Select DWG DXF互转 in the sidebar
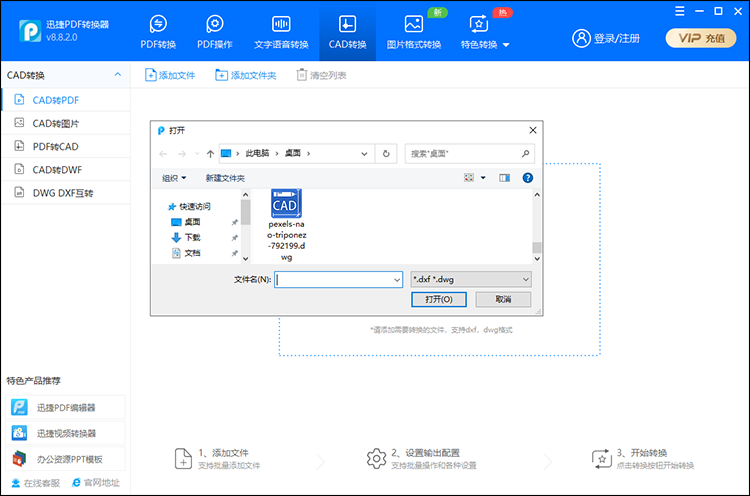750x496 pixels. pyautogui.click(x=66, y=193)
